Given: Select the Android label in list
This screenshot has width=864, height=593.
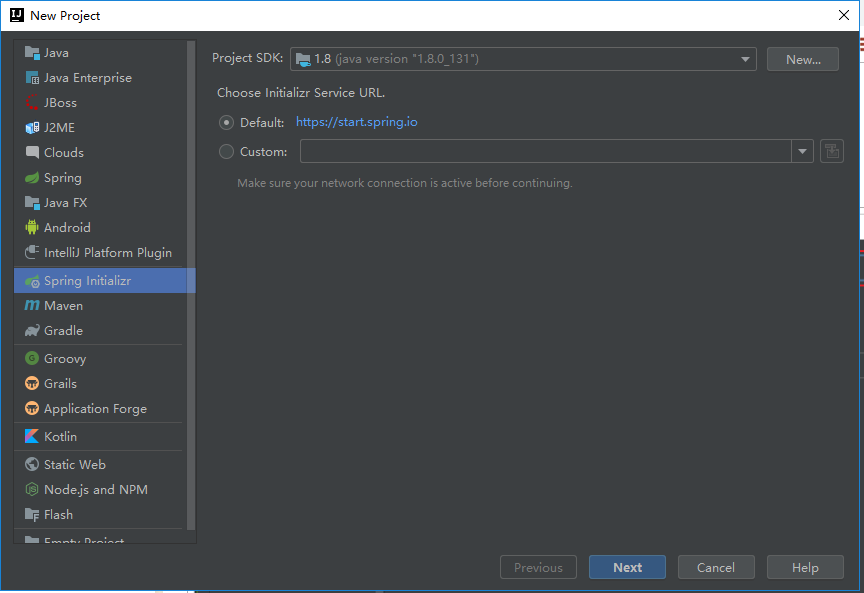Looking at the screenshot, I should point(67,228).
